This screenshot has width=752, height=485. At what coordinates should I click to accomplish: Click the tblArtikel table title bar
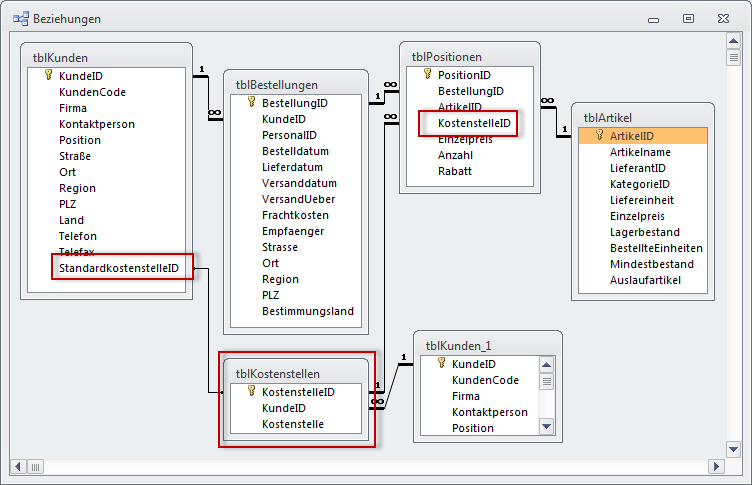click(x=642, y=117)
